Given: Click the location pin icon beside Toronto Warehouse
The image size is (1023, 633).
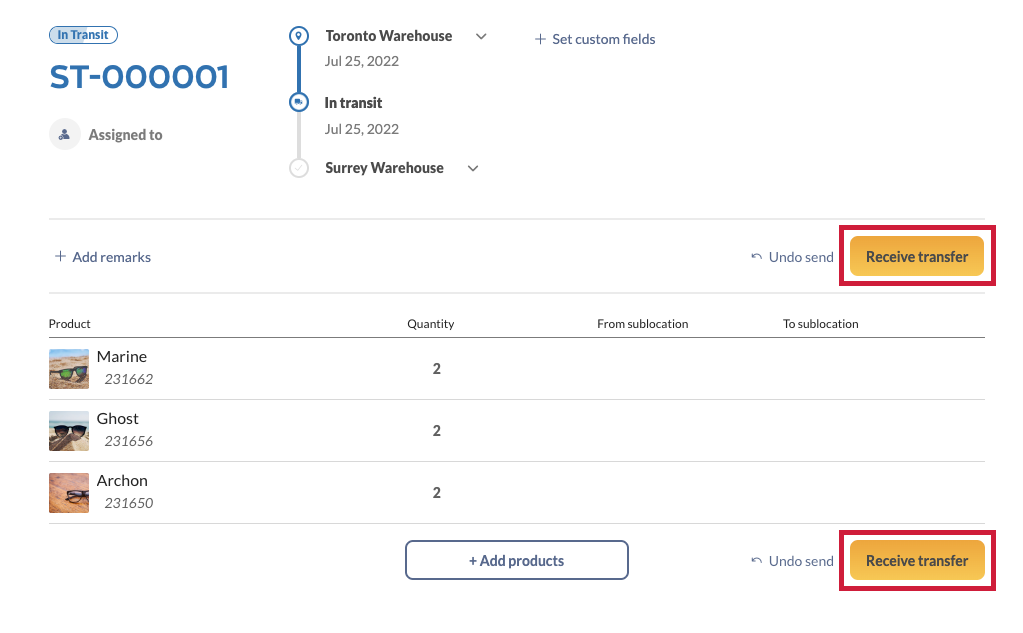Looking at the screenshot, I should pyautogui.click(x=298, y=37).
